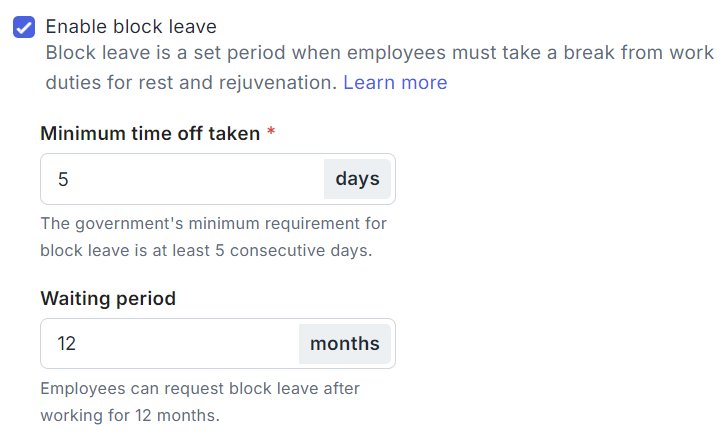Image resolution: width=721 pixels, height=436 pixels.
Task: Click the "months" unit suffix
Action: pos(345,344)
